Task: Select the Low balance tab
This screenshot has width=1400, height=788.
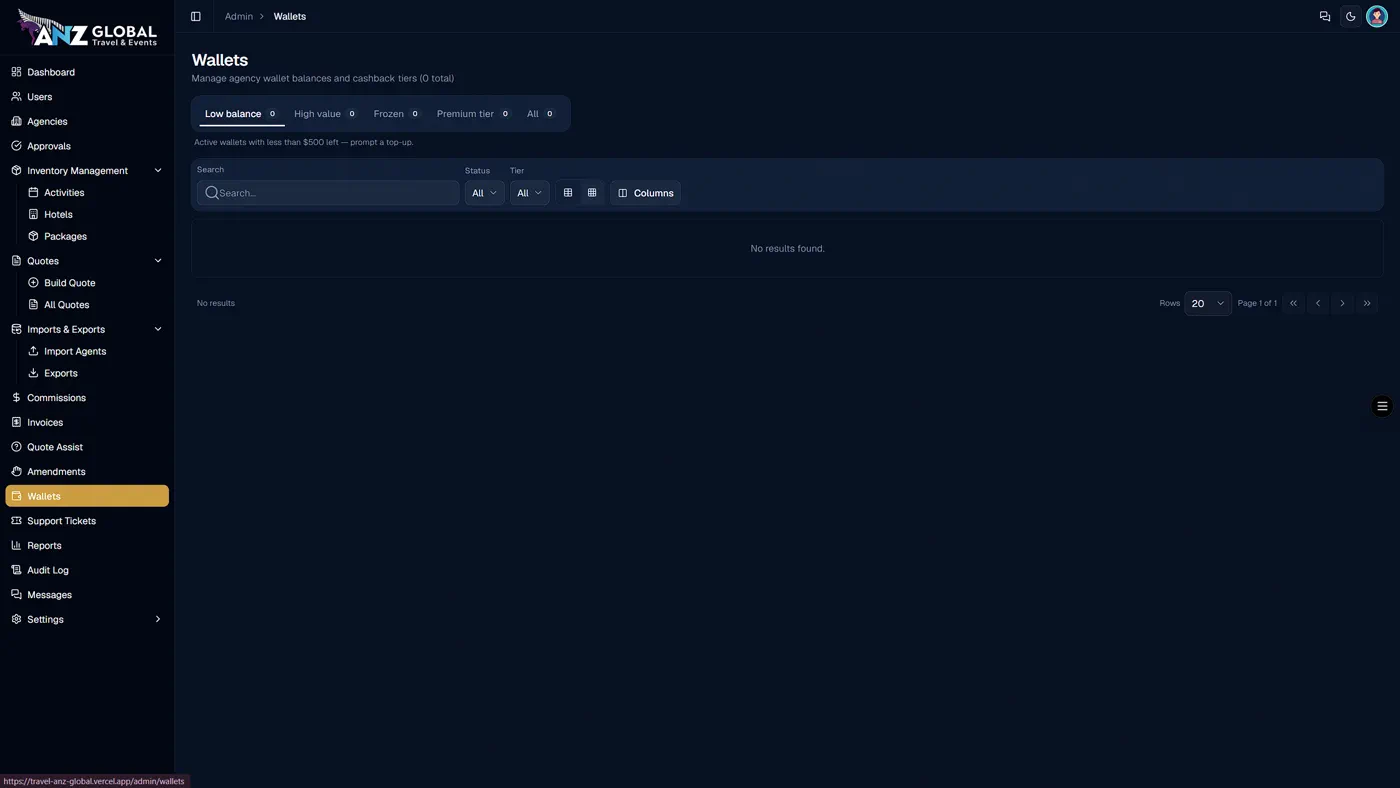Action: point(241,114)
